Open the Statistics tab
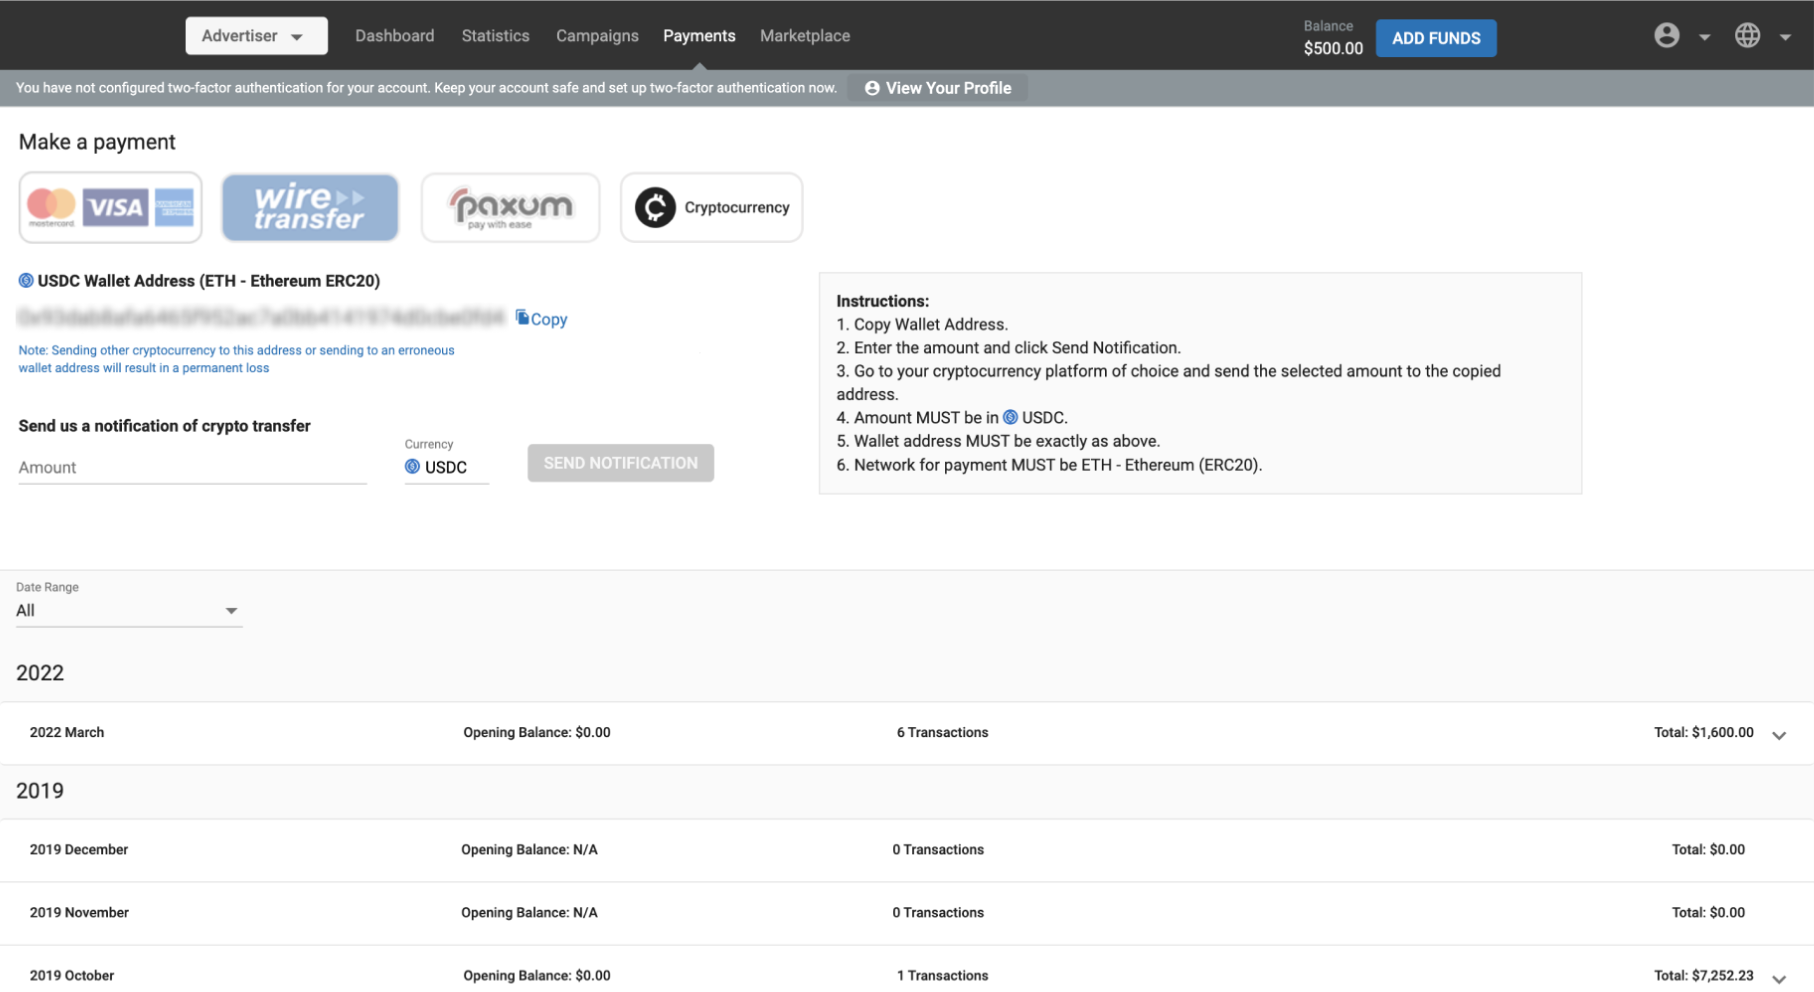This screenshot has height=992, width=1814. click(x=495, y=36)
